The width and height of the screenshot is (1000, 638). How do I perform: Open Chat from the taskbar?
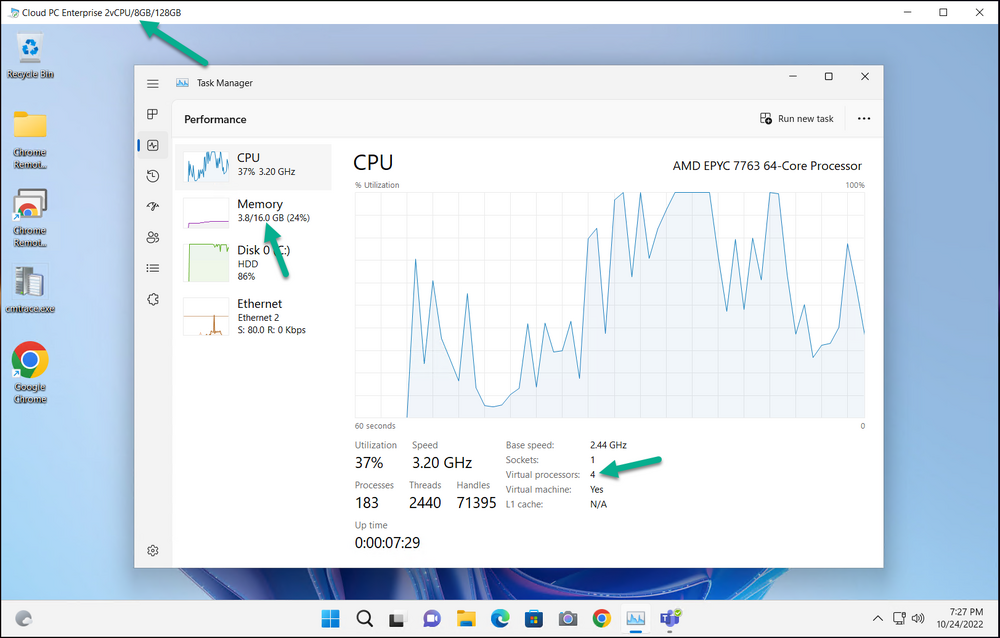tap(432, 619)
